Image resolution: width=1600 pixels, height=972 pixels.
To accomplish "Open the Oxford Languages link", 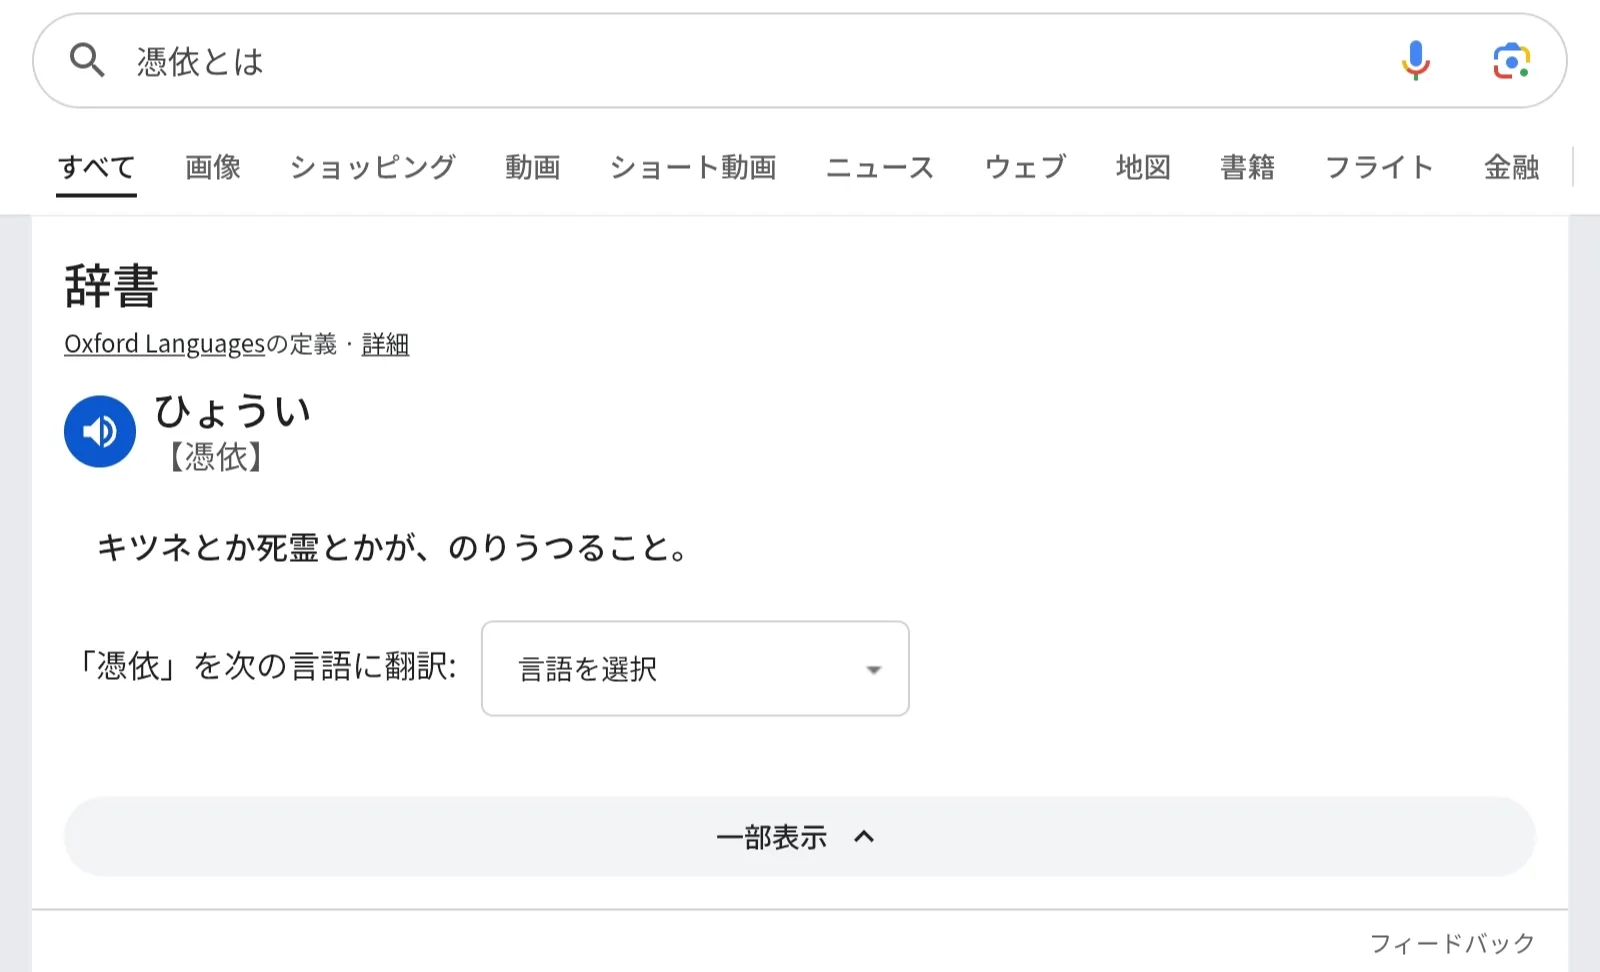I will 164,344.
